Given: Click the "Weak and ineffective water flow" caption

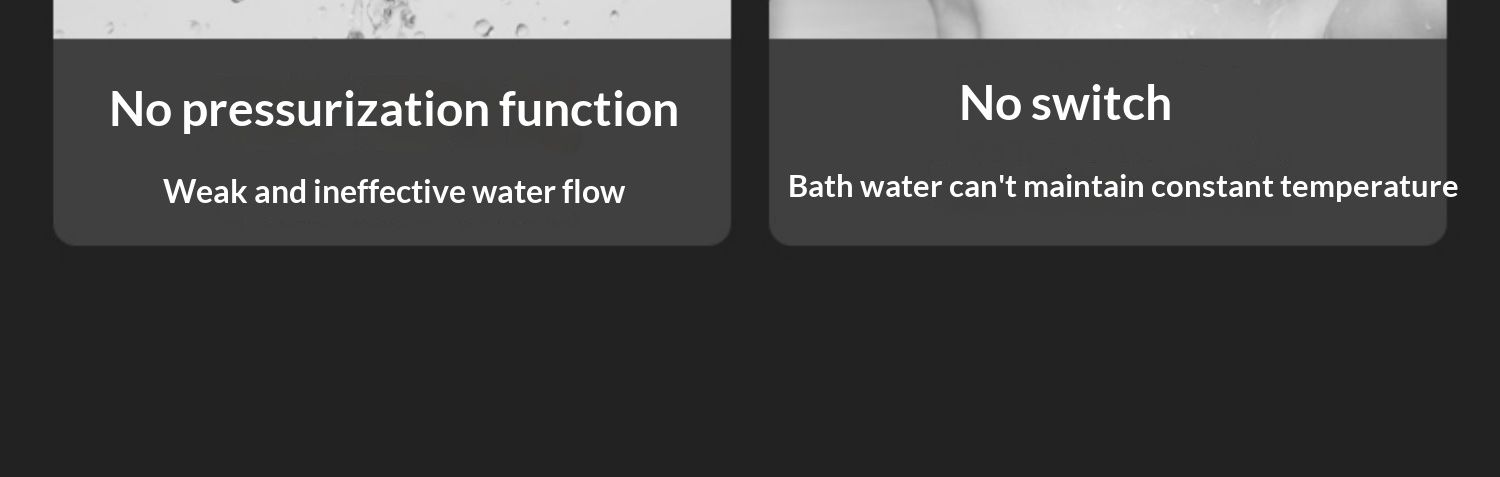Looking at the screenshot, I should point(393,191).
